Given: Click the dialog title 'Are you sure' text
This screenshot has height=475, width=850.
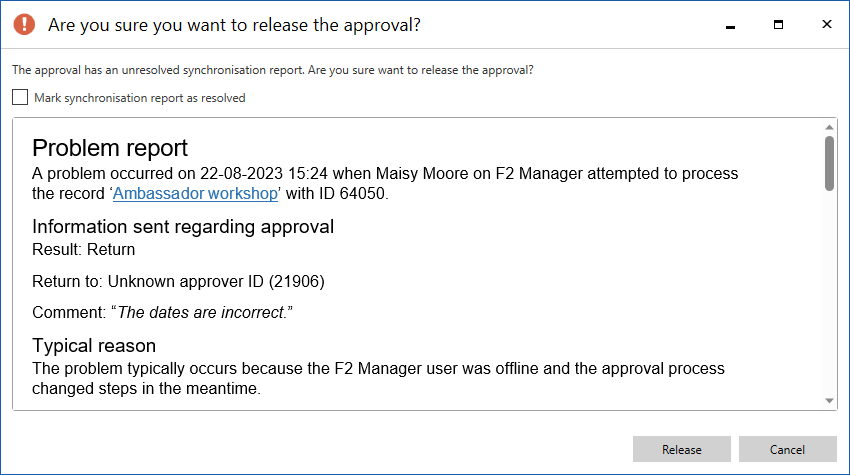Looking at the screenshot, I should point(234,25).
